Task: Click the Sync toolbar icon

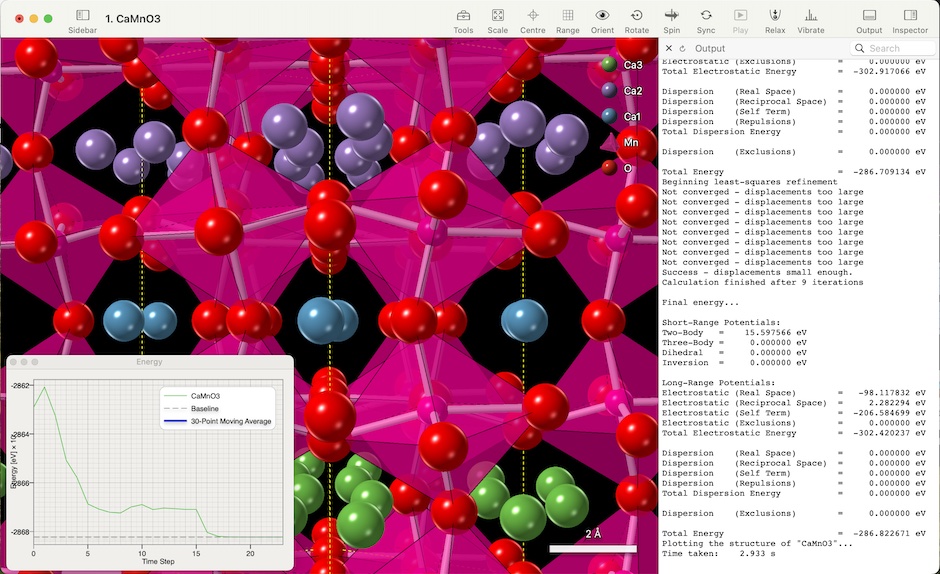Action: pos(706,16)
